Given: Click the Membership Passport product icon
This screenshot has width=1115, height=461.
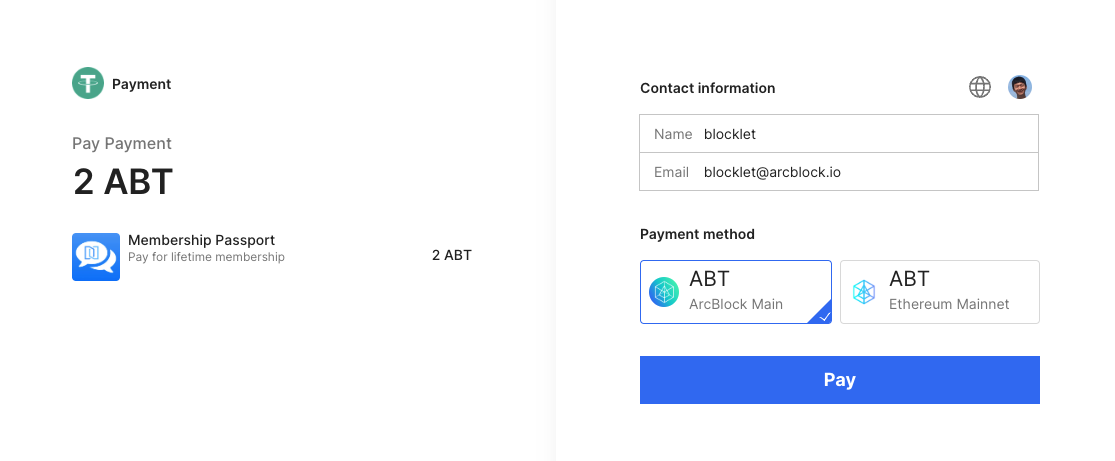Looking at the screenshot, I should point(96,257).
